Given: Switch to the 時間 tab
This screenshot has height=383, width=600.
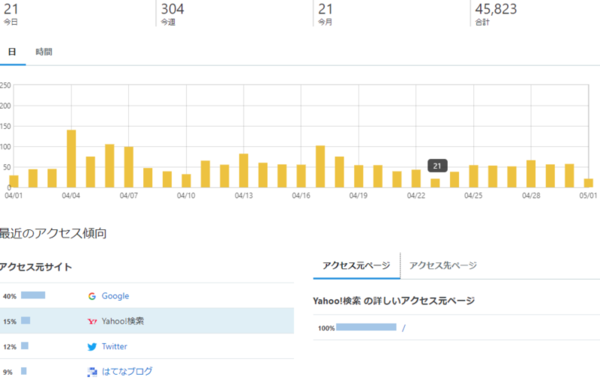Looking at the screenshot, I should (44, 52).
